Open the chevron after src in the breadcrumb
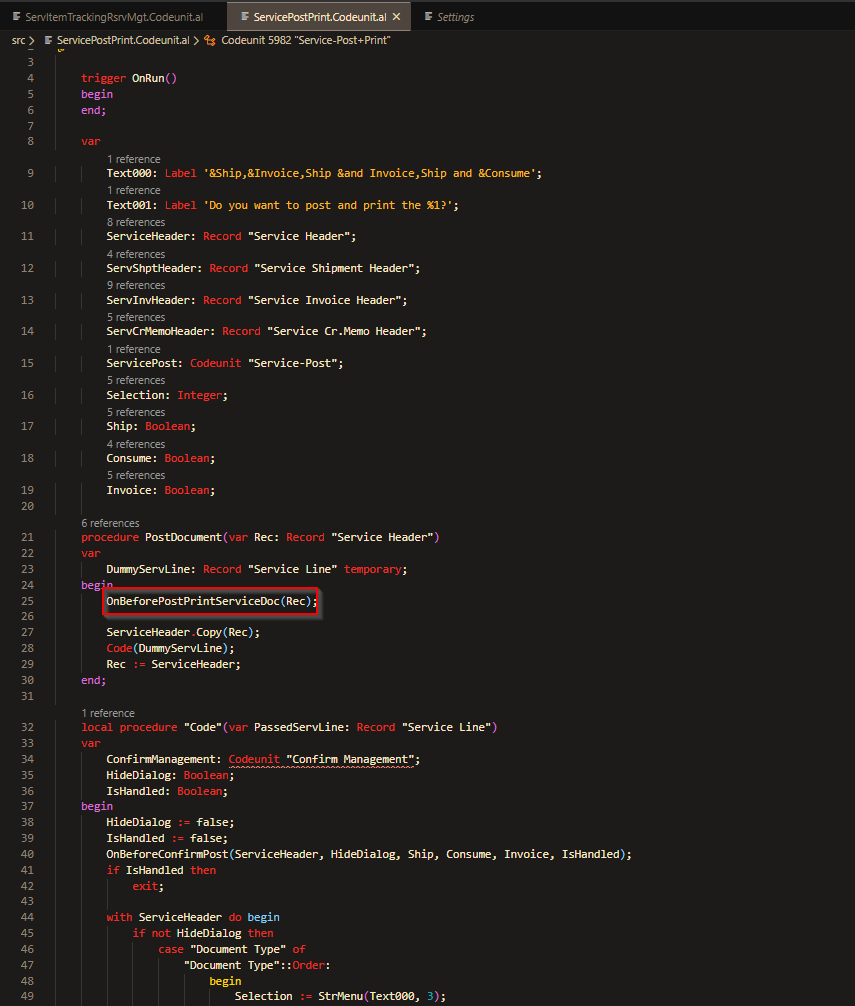 point(34,40)
